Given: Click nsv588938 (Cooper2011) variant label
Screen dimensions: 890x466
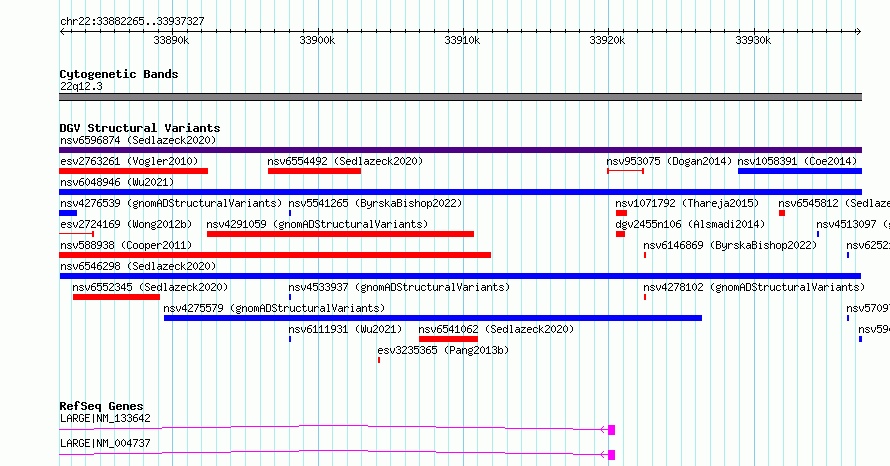Looking at the screenshot, I should pyautogui.click(x=126, y=245).
